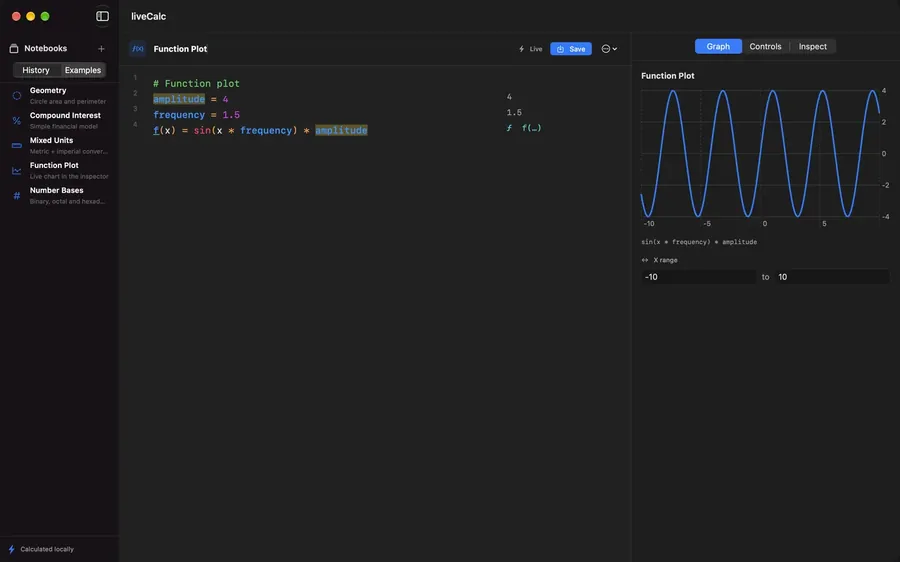Save the Function Plot notebook

[x=571, y=49]
